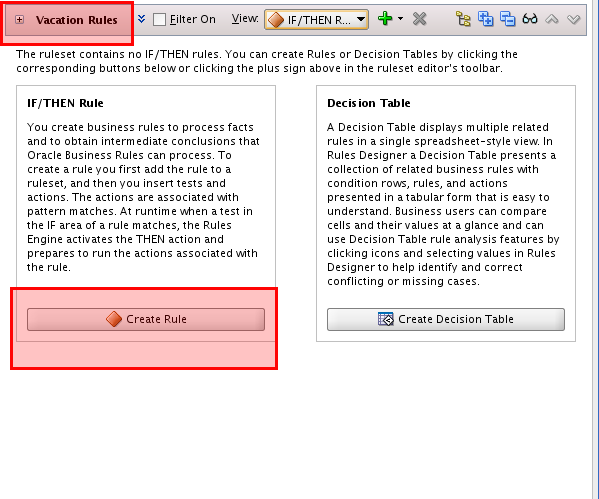The width and height of the screenshot is (599, 499).
Task: Enable the Filter On checkbox
Action: click(159, 19)
